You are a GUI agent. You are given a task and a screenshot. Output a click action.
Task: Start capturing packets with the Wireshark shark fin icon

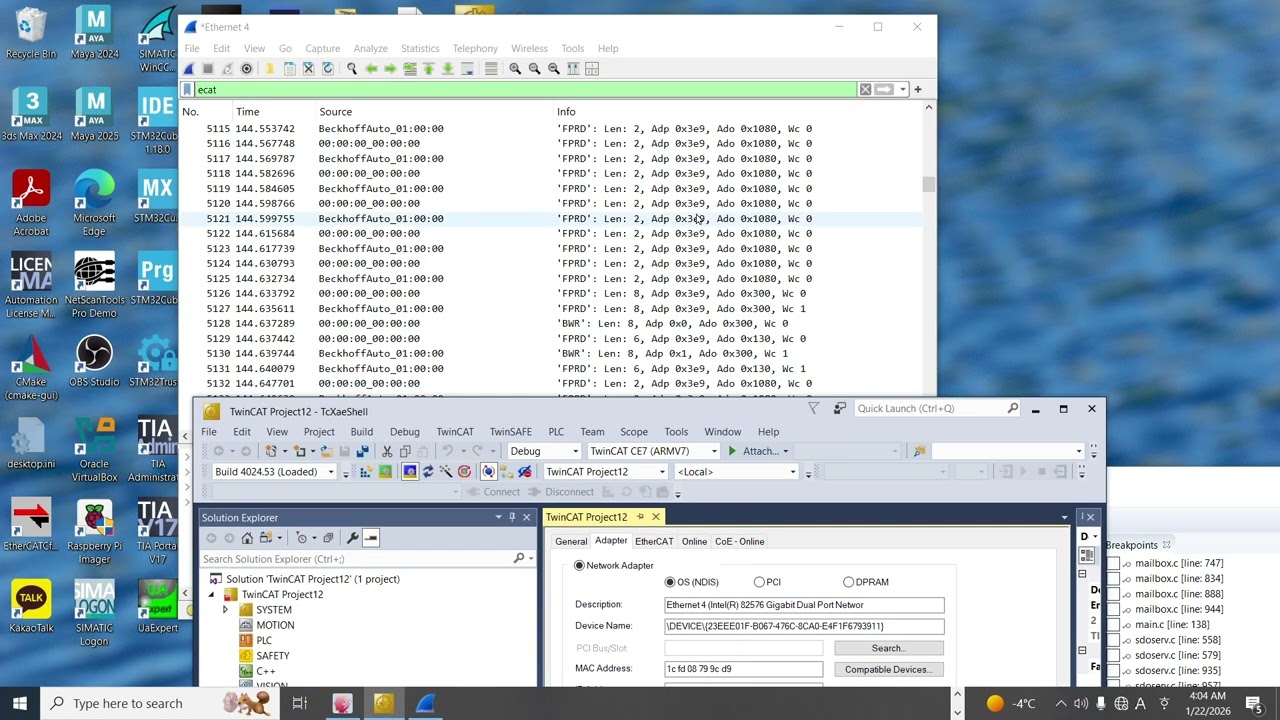188,68
